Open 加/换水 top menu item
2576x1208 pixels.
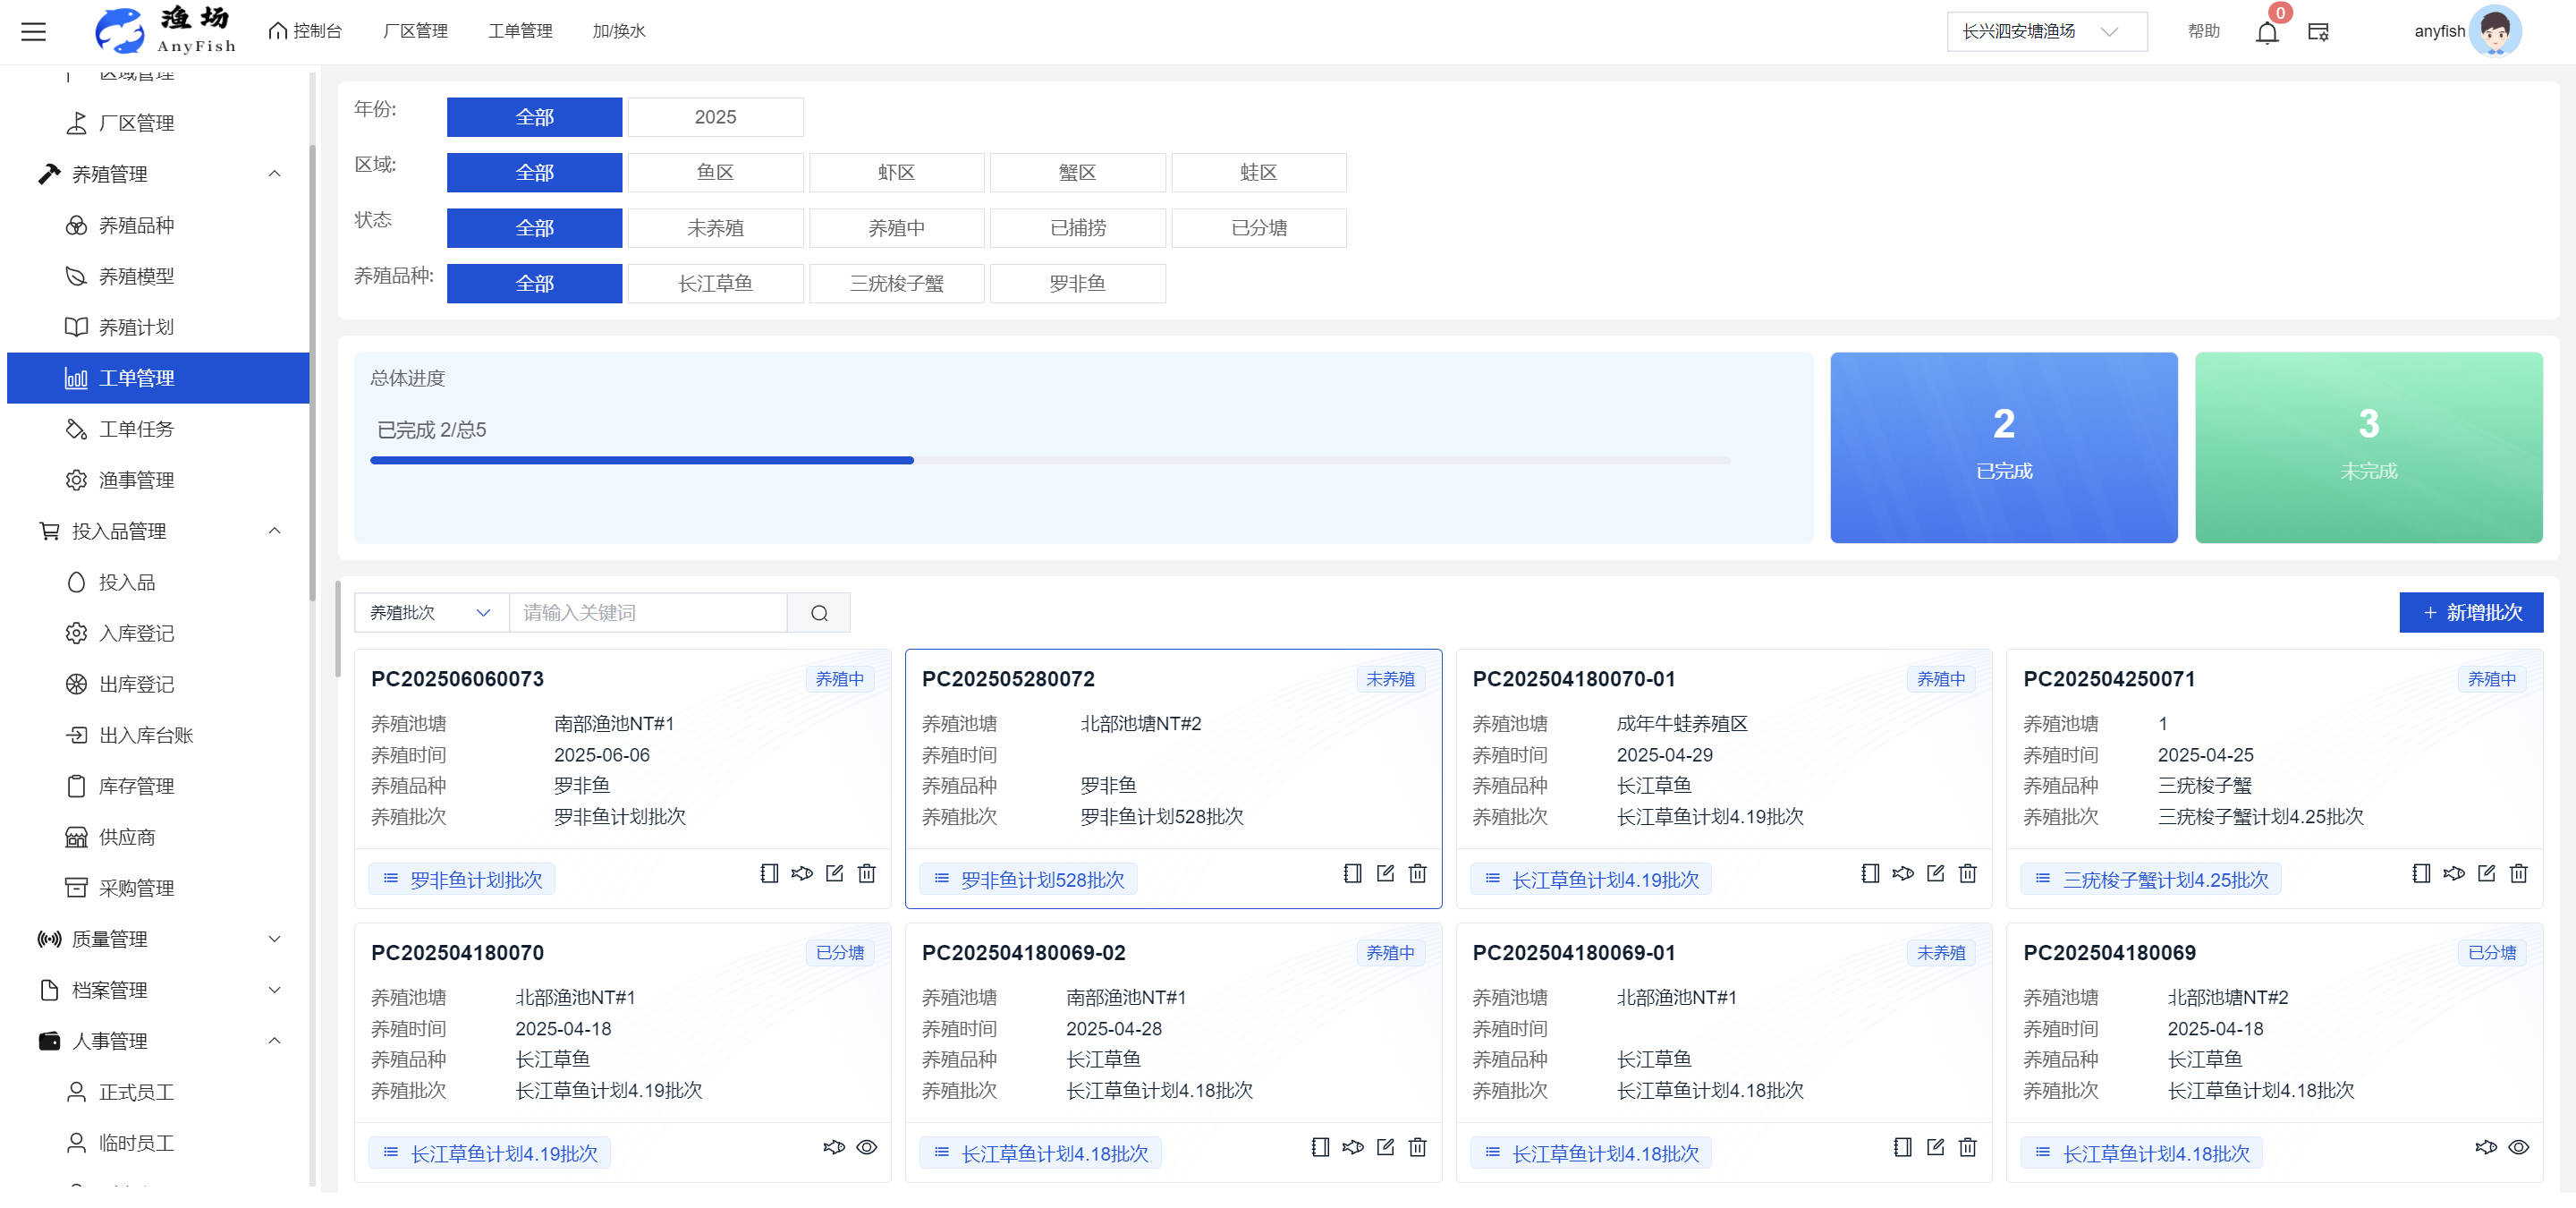(x=618, y=31)
